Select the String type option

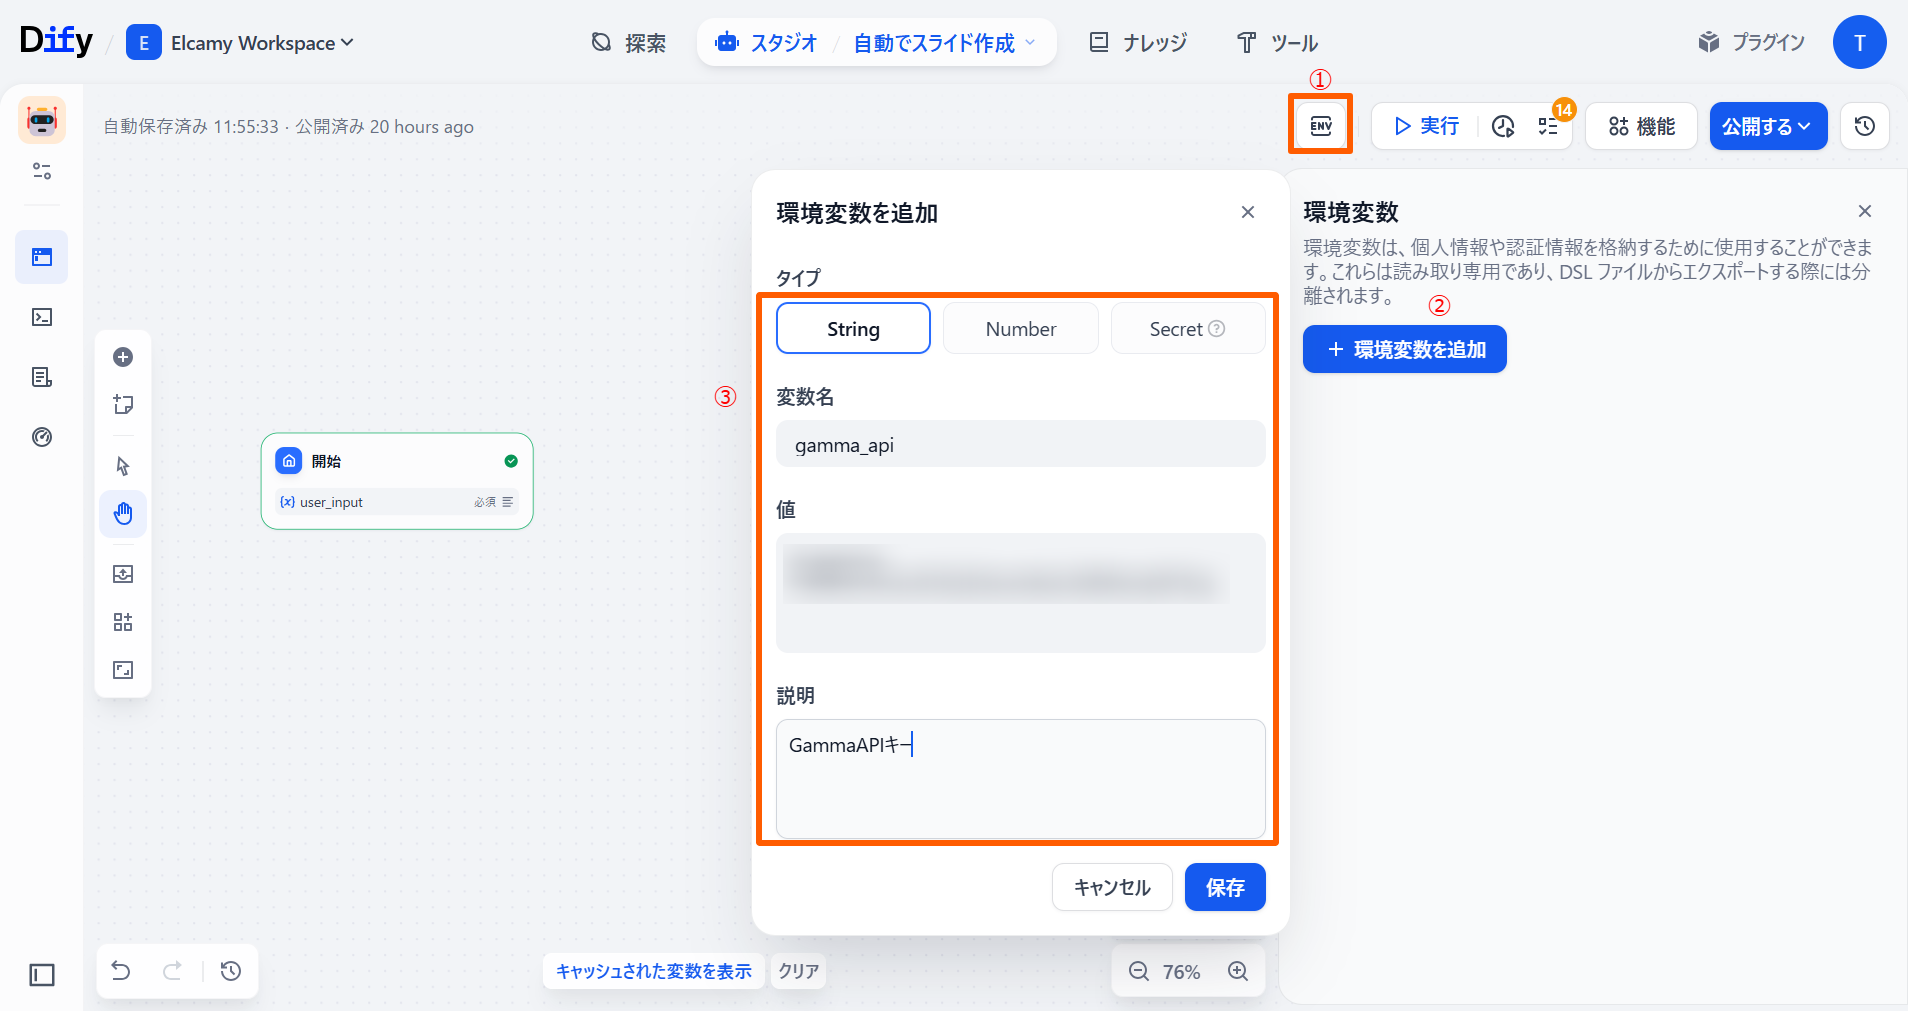click(853, 329)
